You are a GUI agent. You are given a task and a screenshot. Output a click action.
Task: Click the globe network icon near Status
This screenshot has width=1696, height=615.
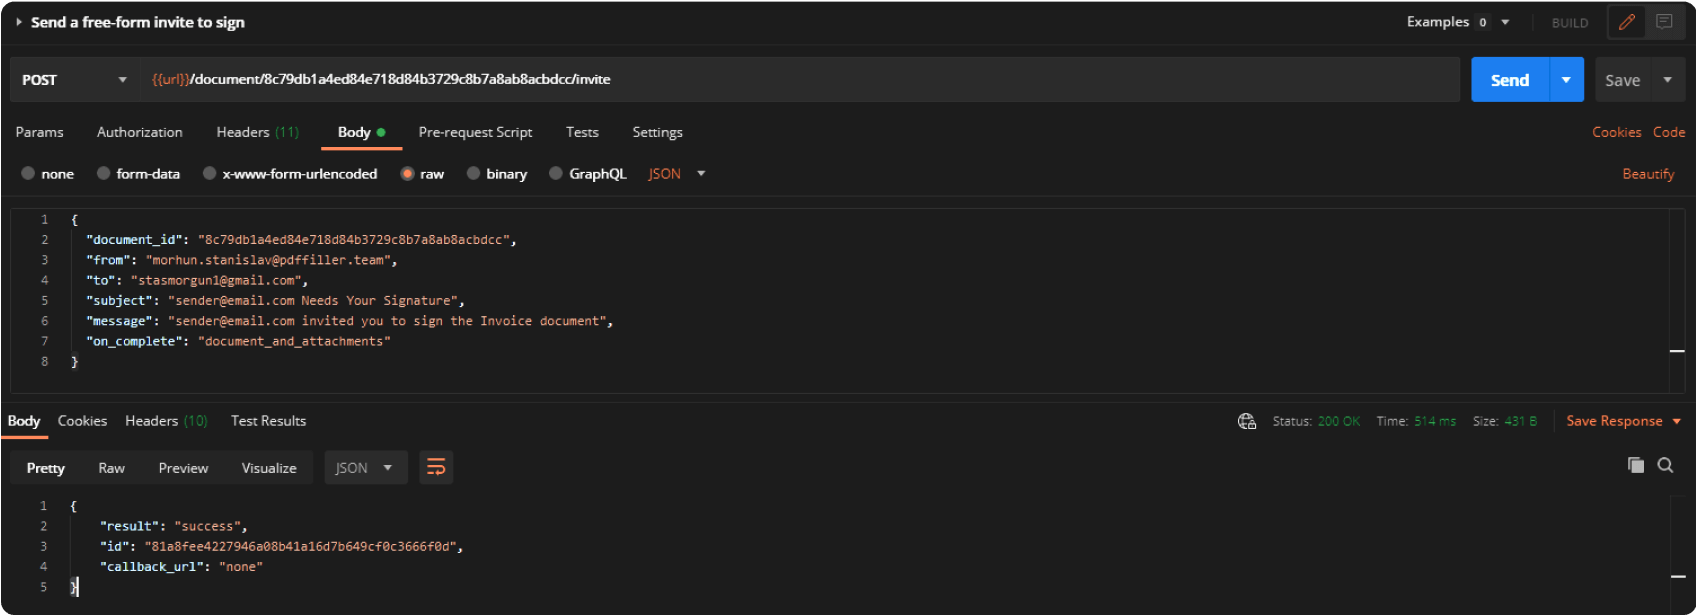[1247, 421]
